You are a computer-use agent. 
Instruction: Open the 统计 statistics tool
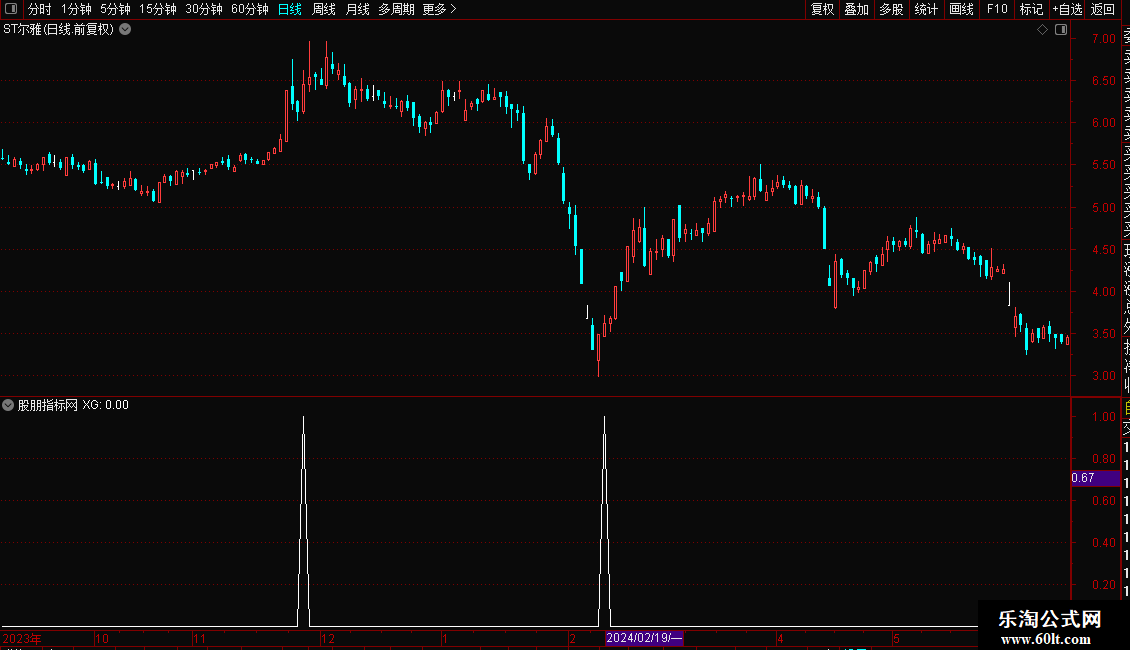926,9
